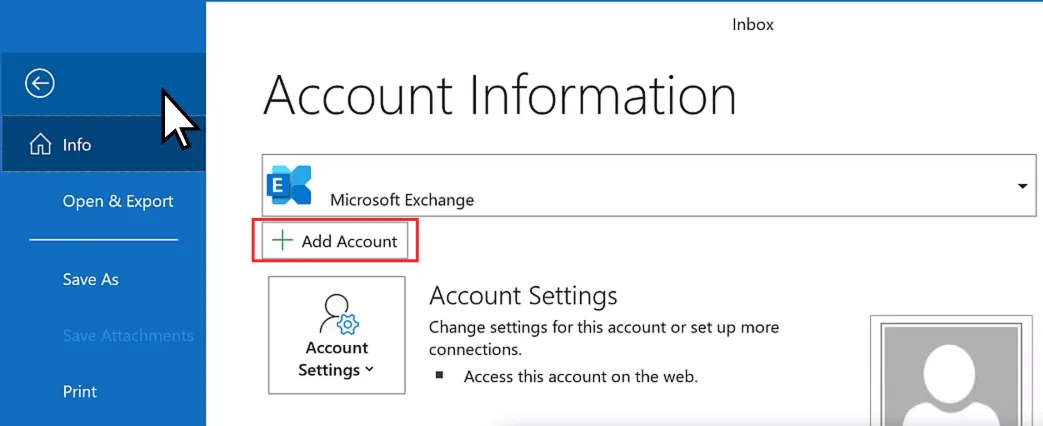The image size is (1043, 426).
Task: Click the Account Settings section heading
Action: point(523,296)
